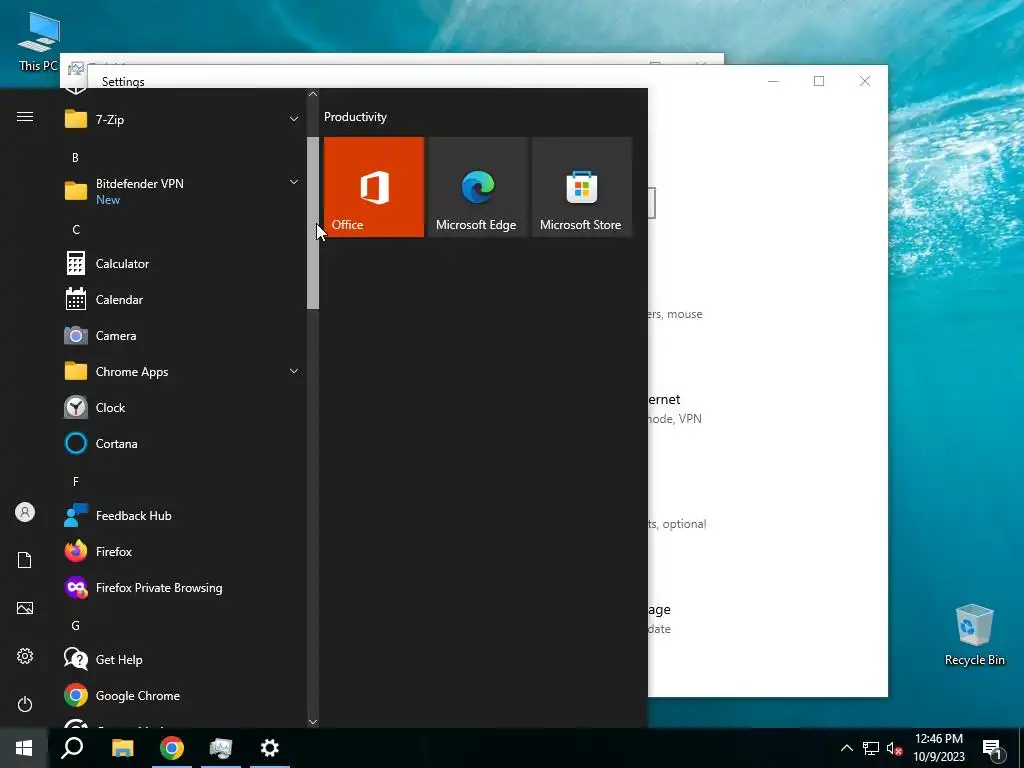
Task: Click the app list scrollbar thumb
Action: click(313, 223)
